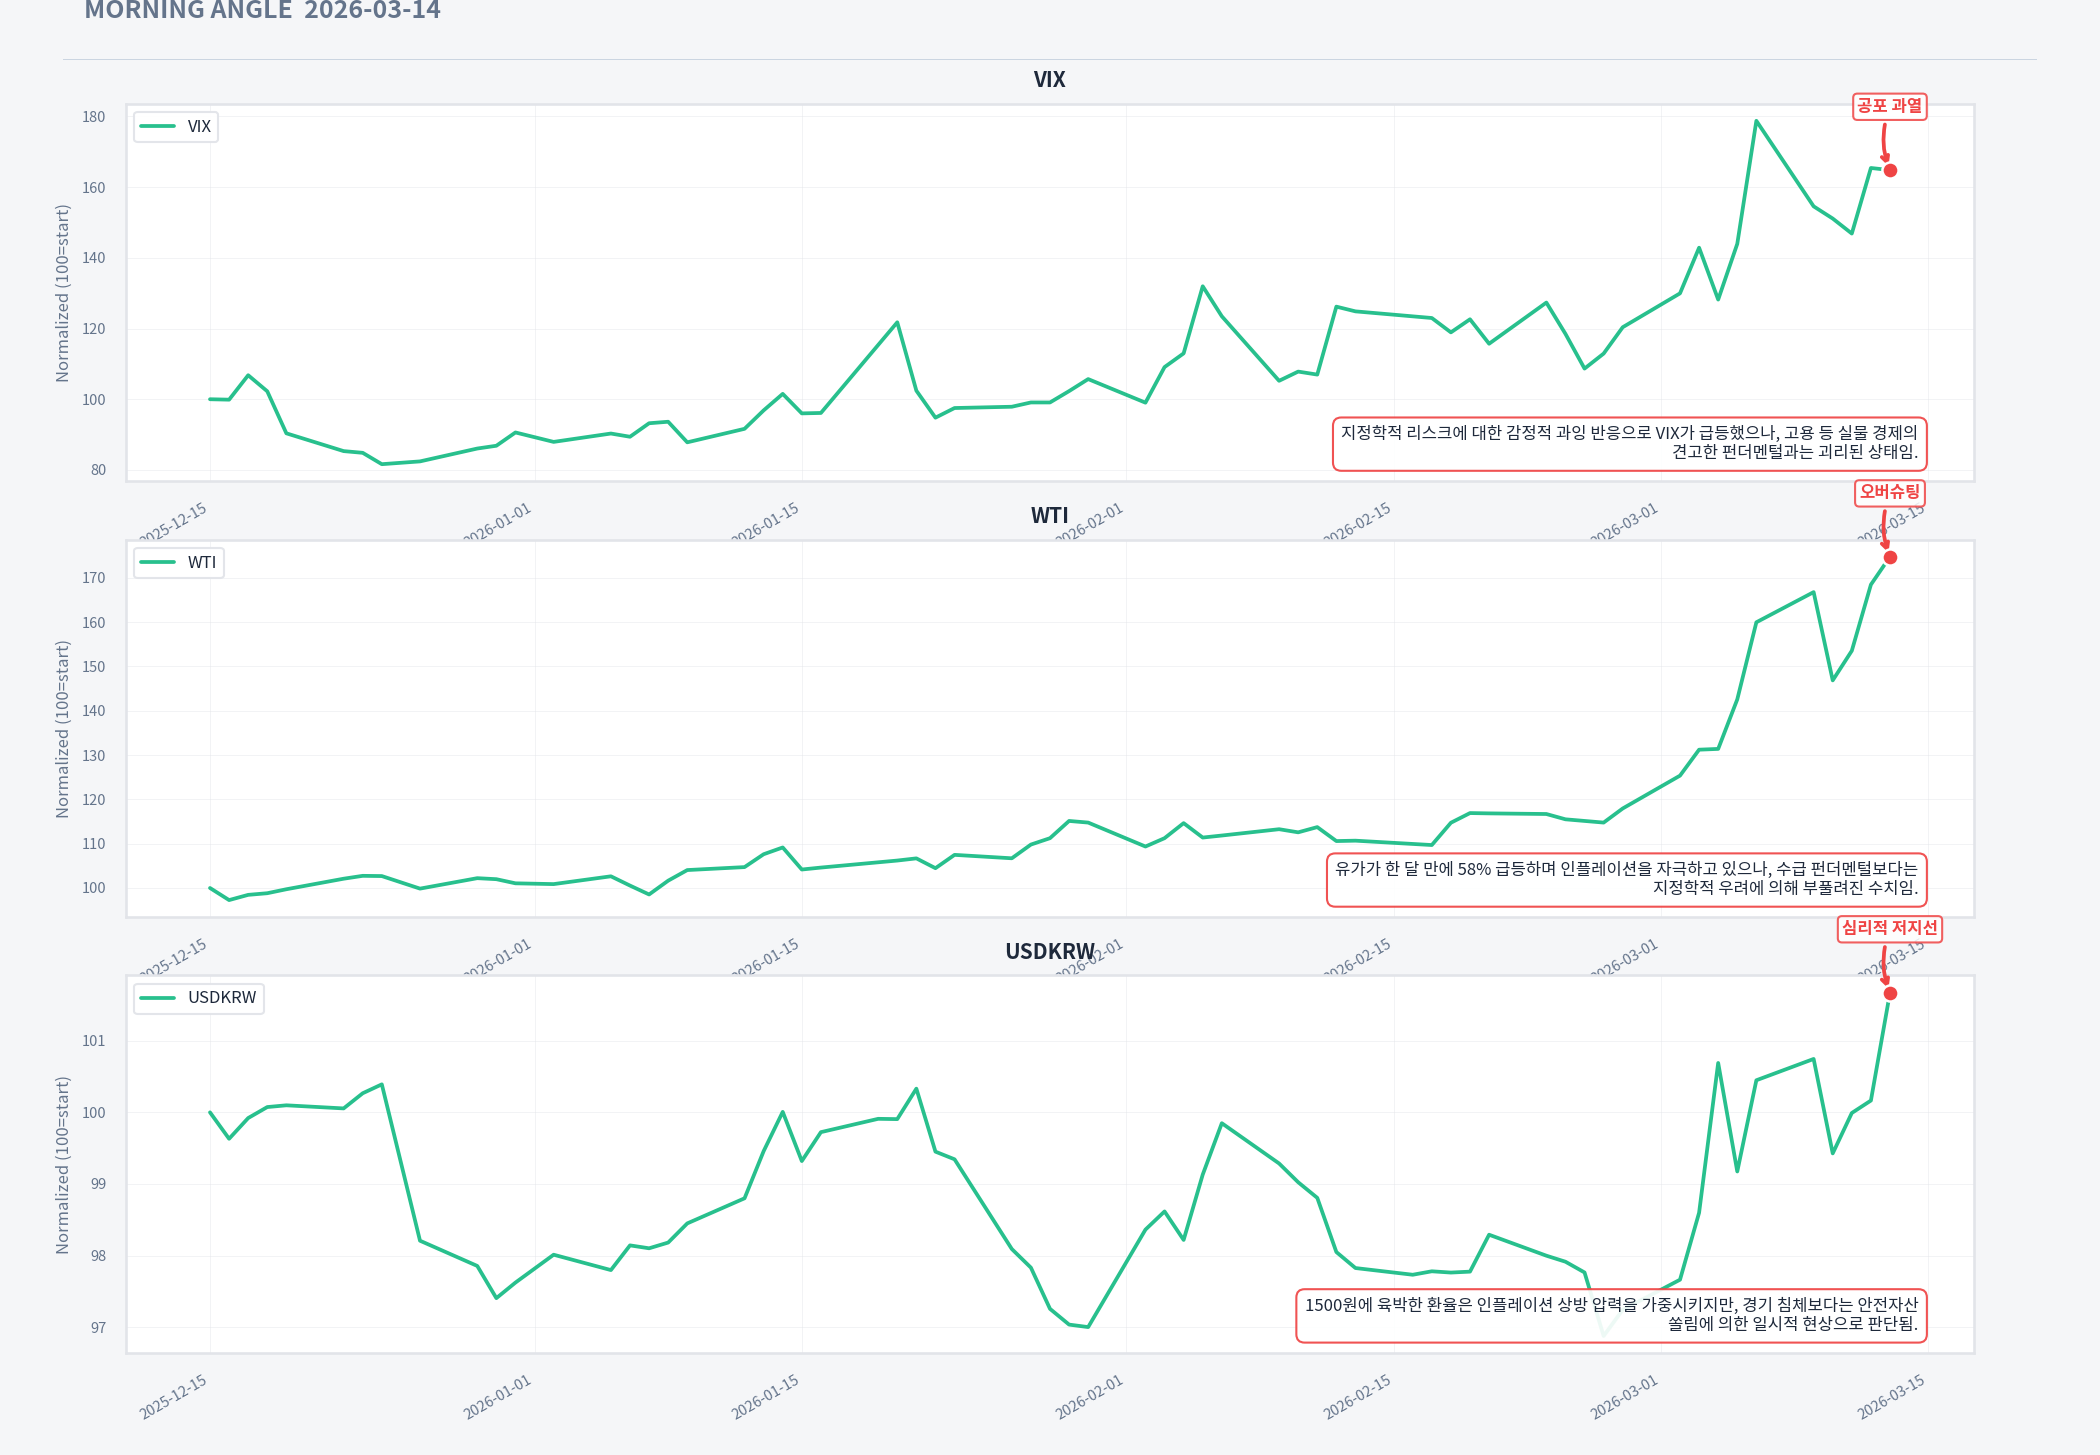This screenshot has height=1455, width=2100.
Task: Click the USDKRW legend entry
Action: [221, 998]
